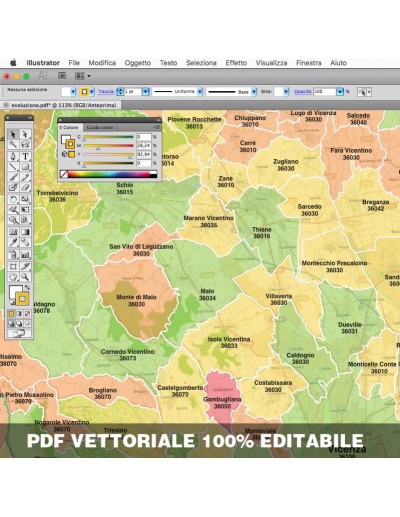Select the Mesh tool

pyautogui.click(x=13, y=232)
